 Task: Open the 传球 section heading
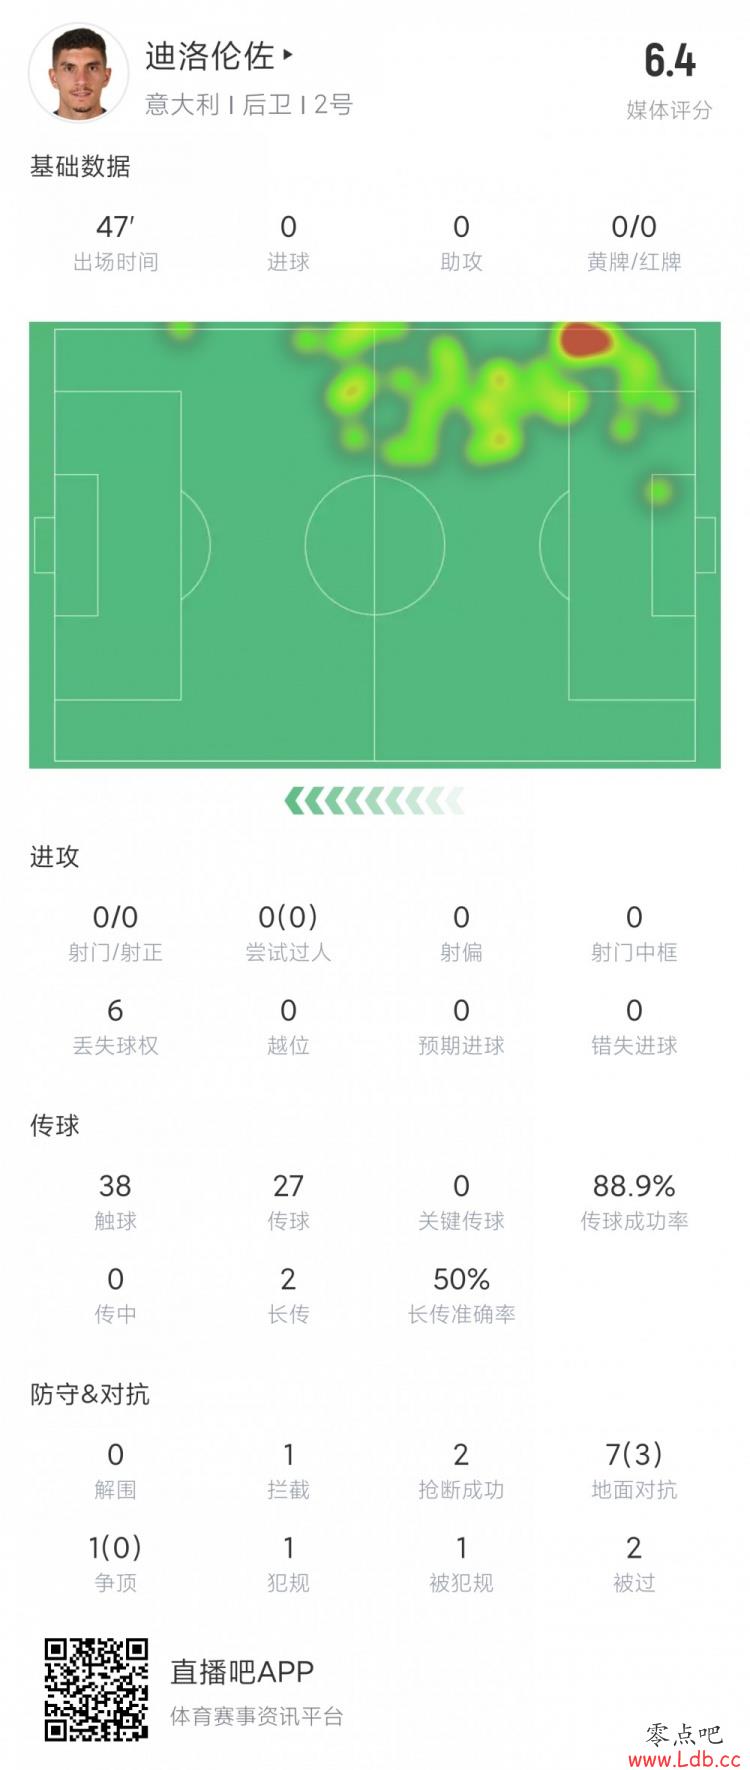[54, 1125]
